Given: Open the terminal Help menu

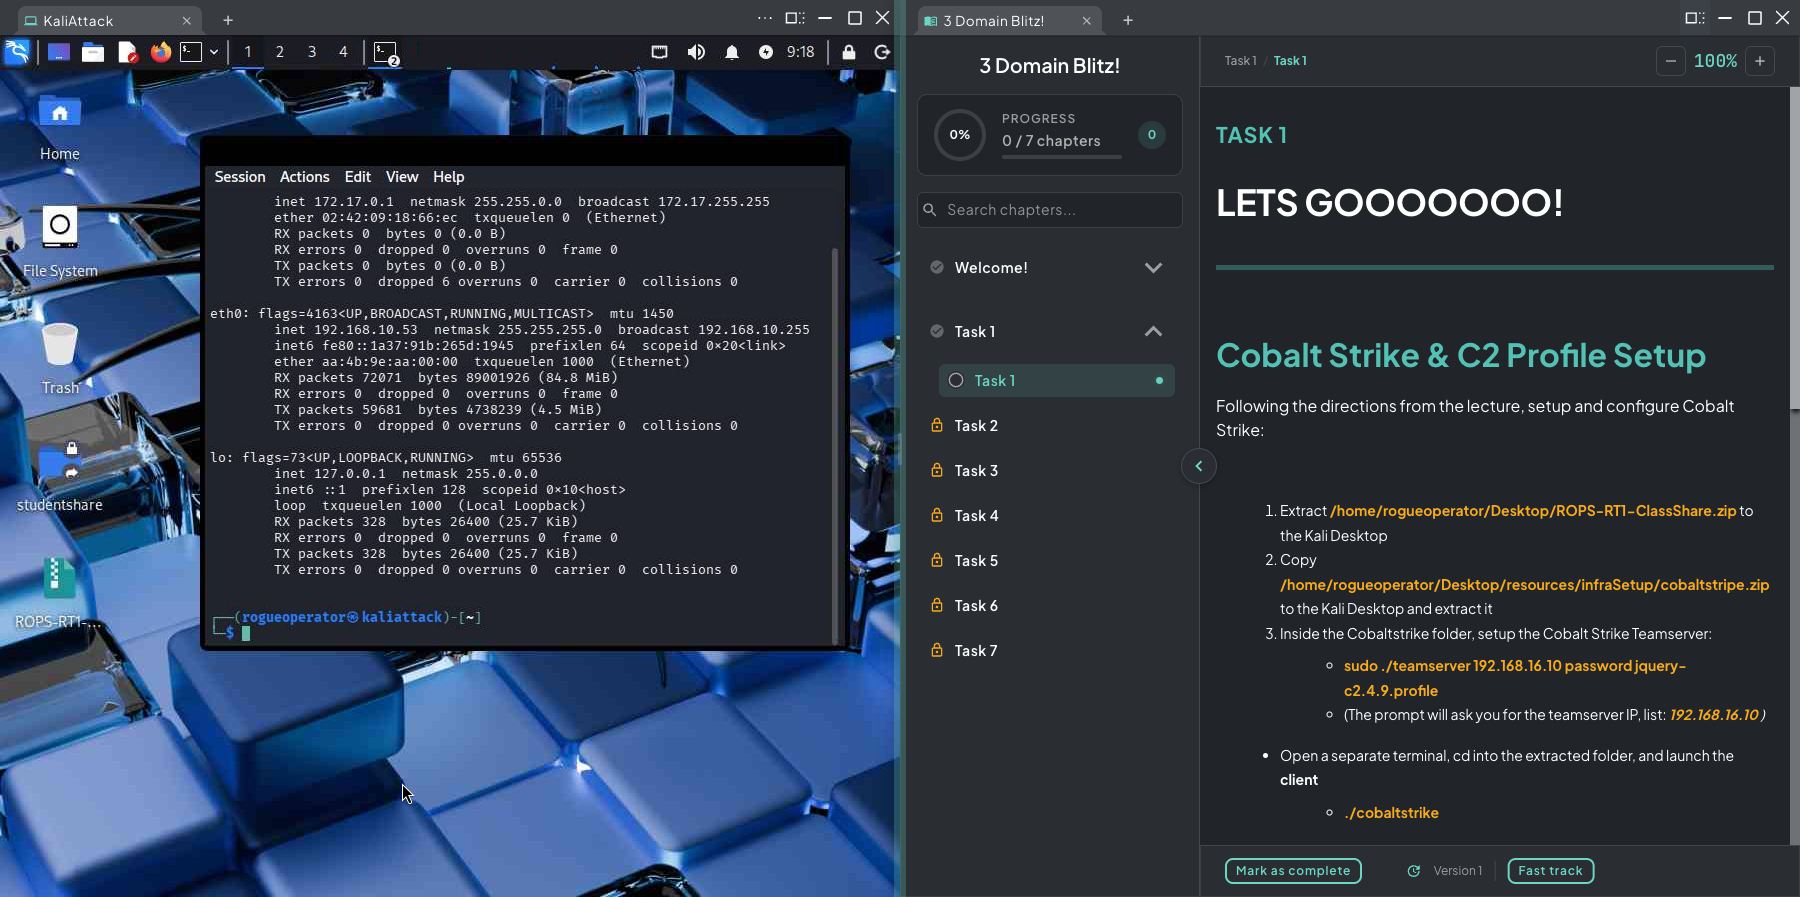Looking at the screenshot, I should point(448,177).
